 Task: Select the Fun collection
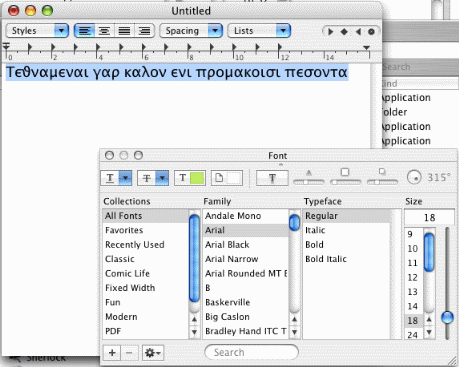pyautogui.click(x=146, y=302)
